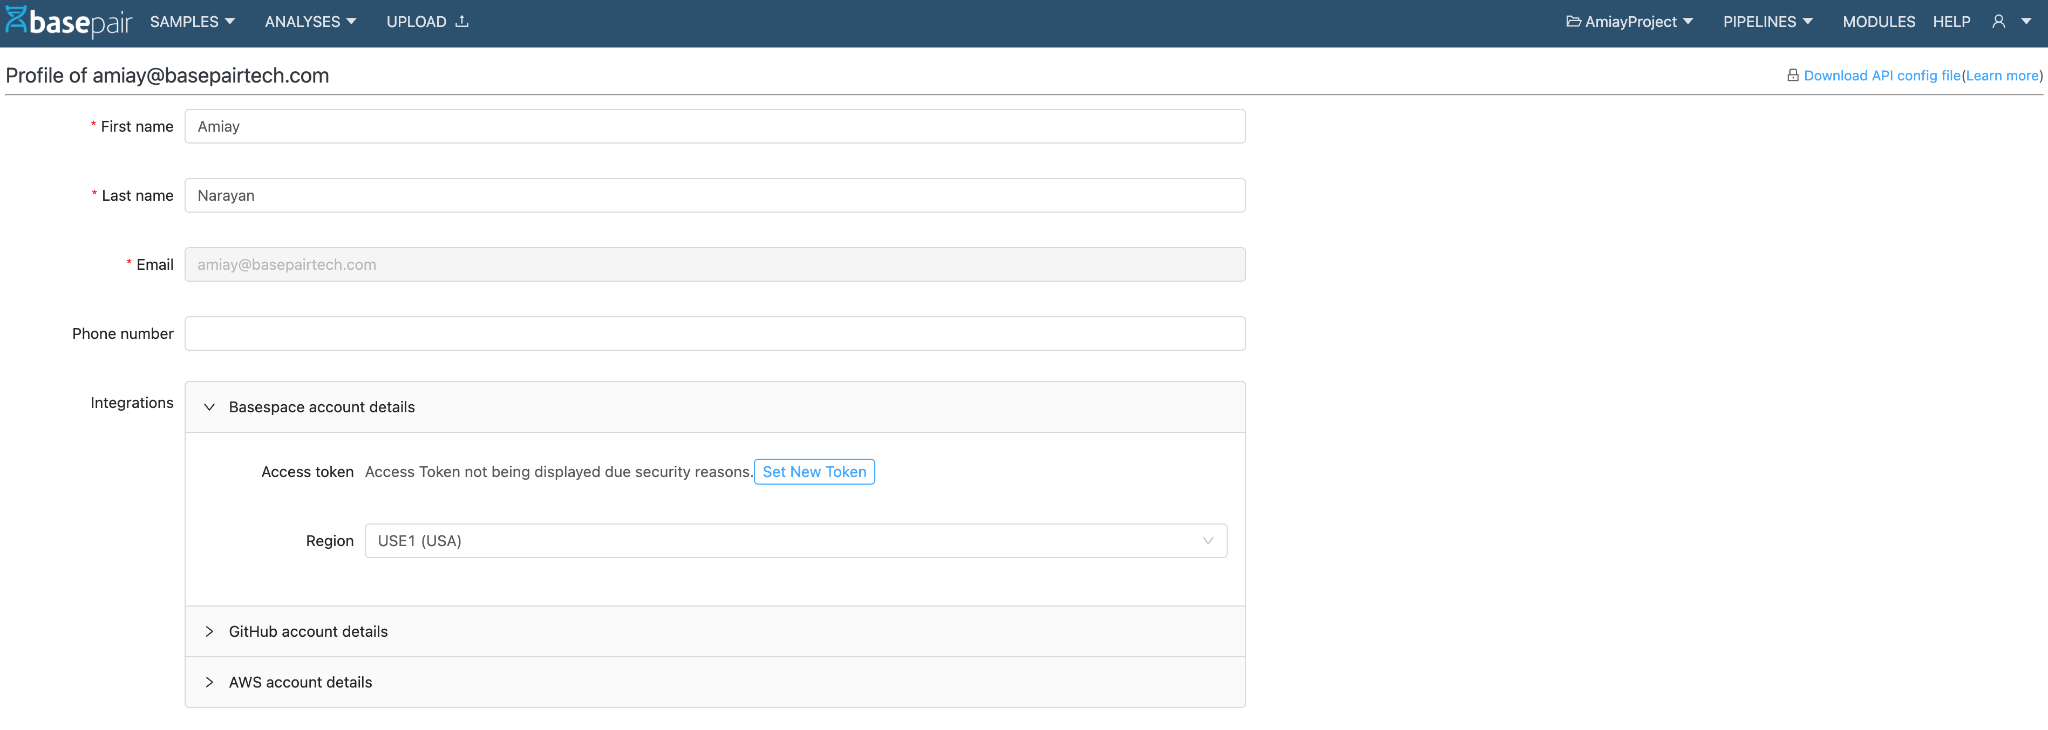Viewport: 2048px width, 730px height.
Task: Open the PIPELINES dropdown menu
Action: [1767, 21]
